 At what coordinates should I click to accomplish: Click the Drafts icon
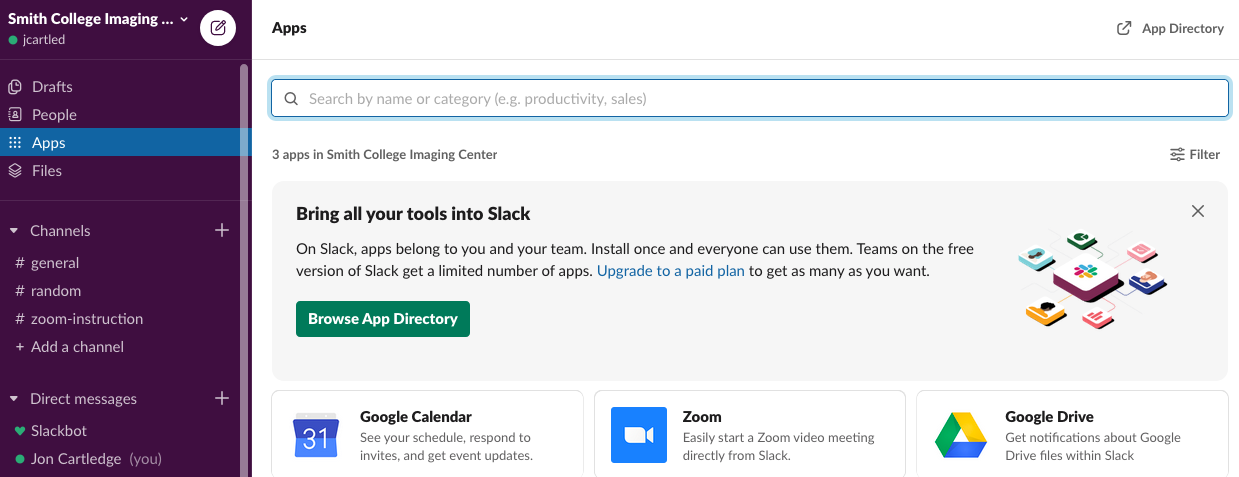[15, 87]
